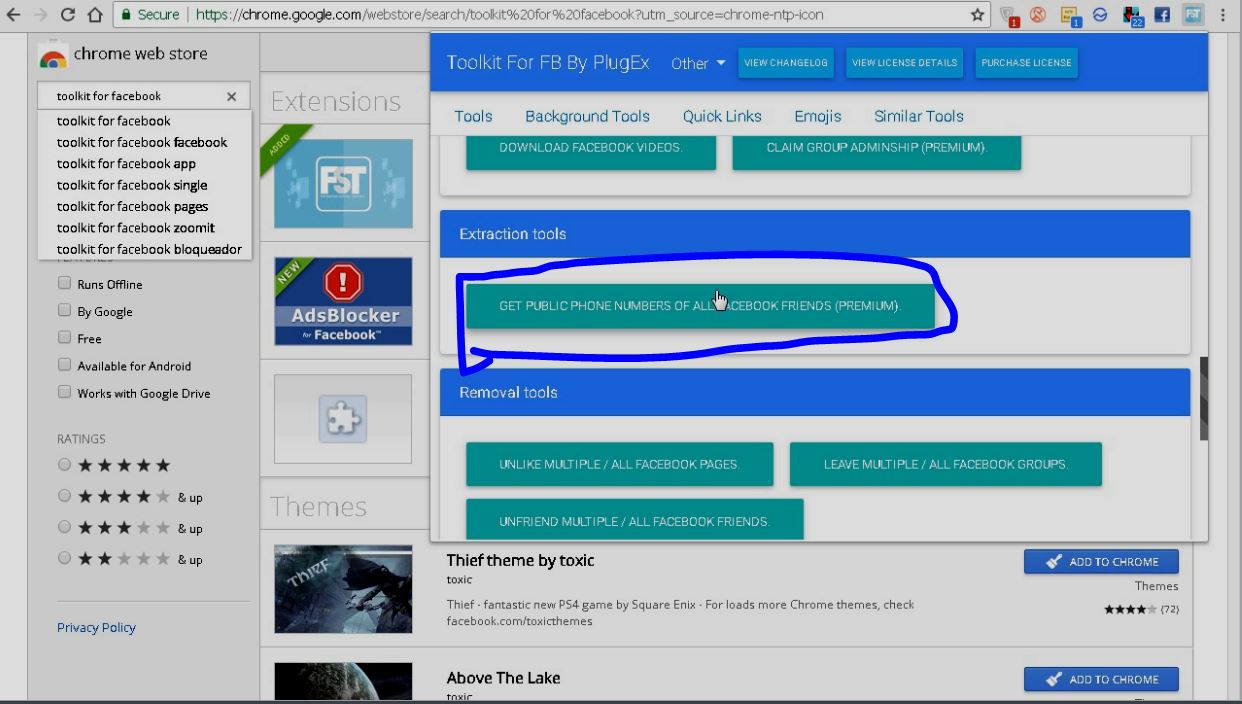Open the 'Thief theme by toxic' title

[x=520, y=561]
